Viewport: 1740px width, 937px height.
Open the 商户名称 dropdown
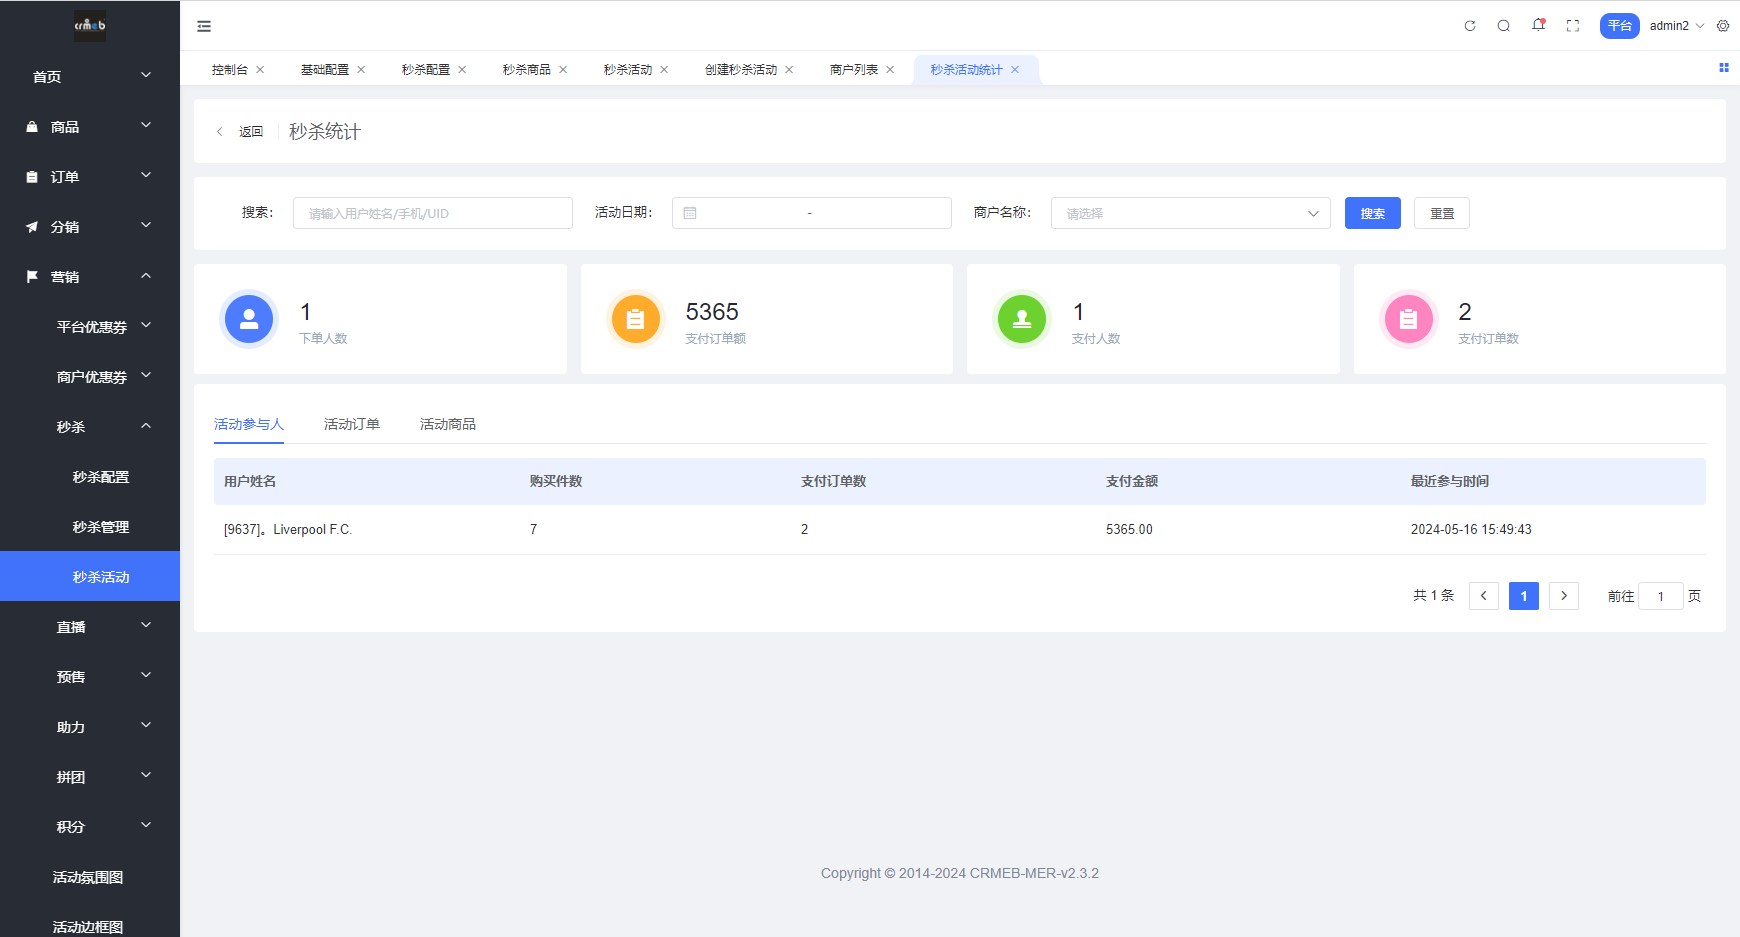coord(1190,213)
